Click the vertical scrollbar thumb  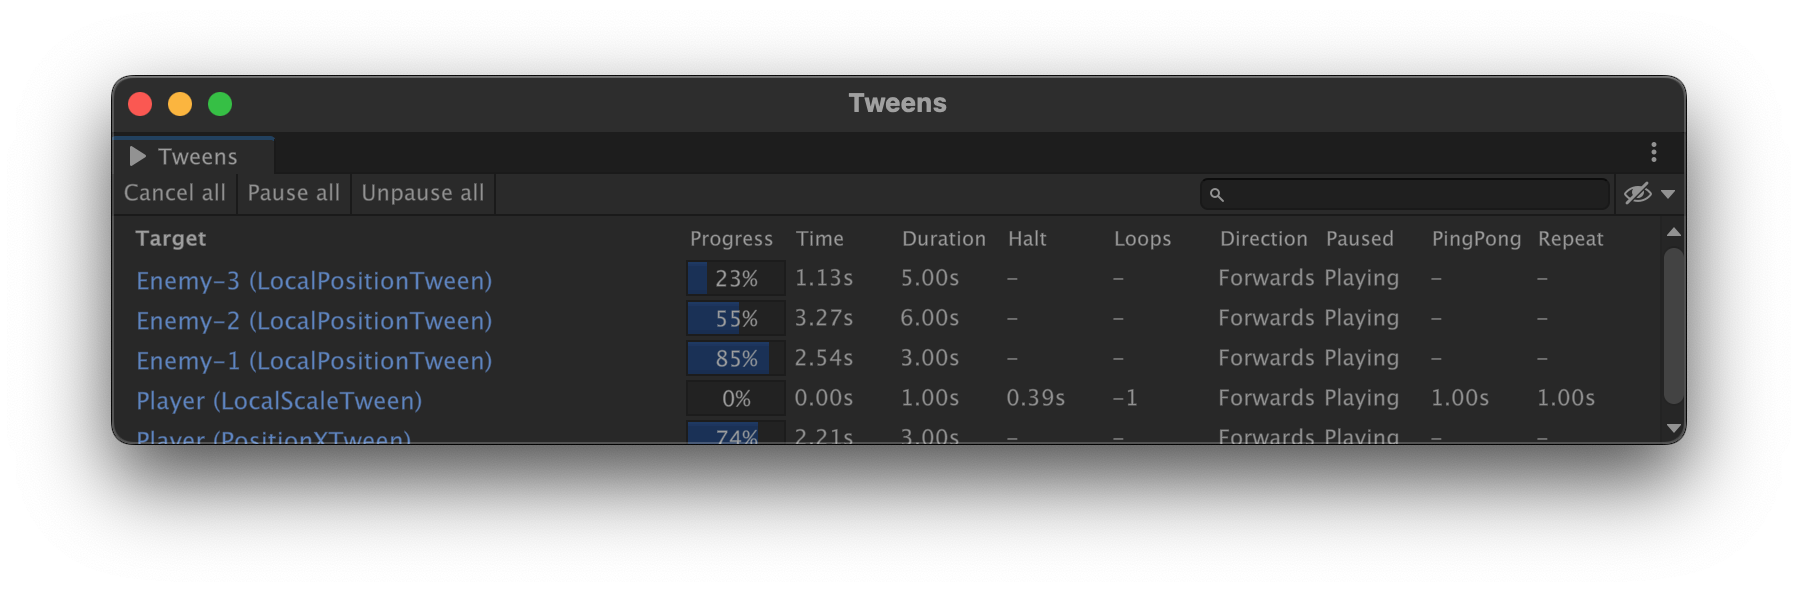1673,325
